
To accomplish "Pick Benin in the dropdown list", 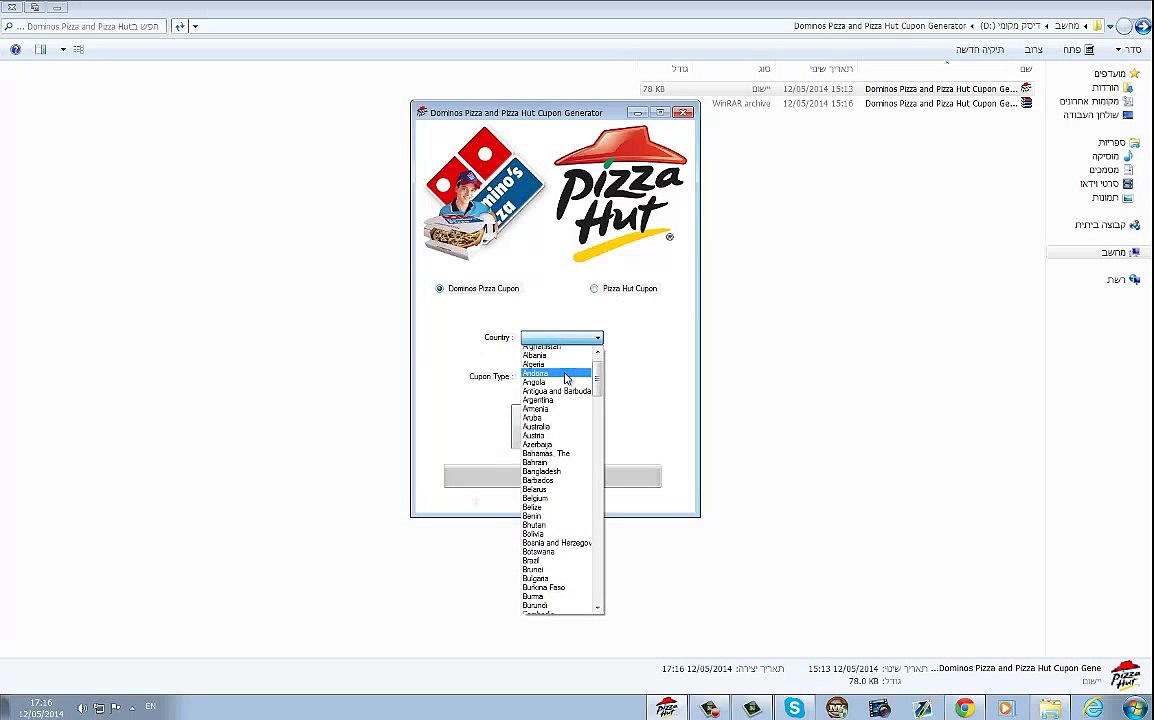I will point(556,516).
